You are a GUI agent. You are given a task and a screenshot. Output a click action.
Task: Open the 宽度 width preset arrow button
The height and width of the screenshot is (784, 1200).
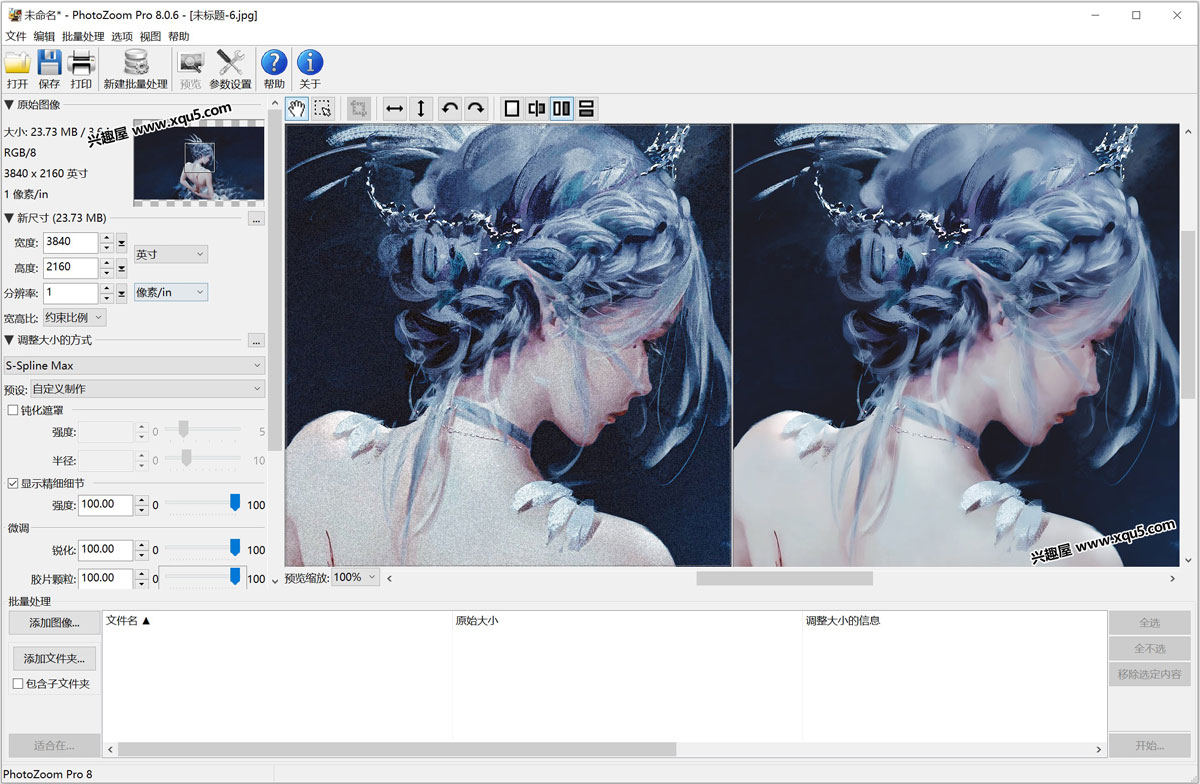point(121,242)
